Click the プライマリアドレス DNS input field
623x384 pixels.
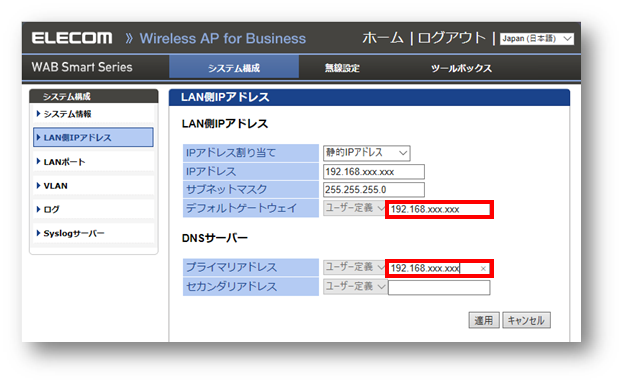[439, 268]
